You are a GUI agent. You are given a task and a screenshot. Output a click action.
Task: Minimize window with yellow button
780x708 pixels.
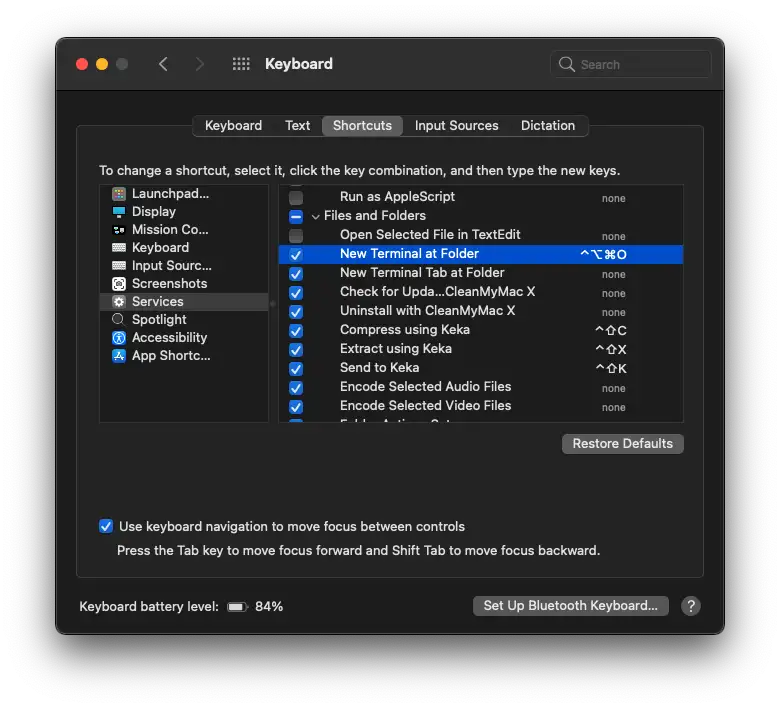pos(102,64)
